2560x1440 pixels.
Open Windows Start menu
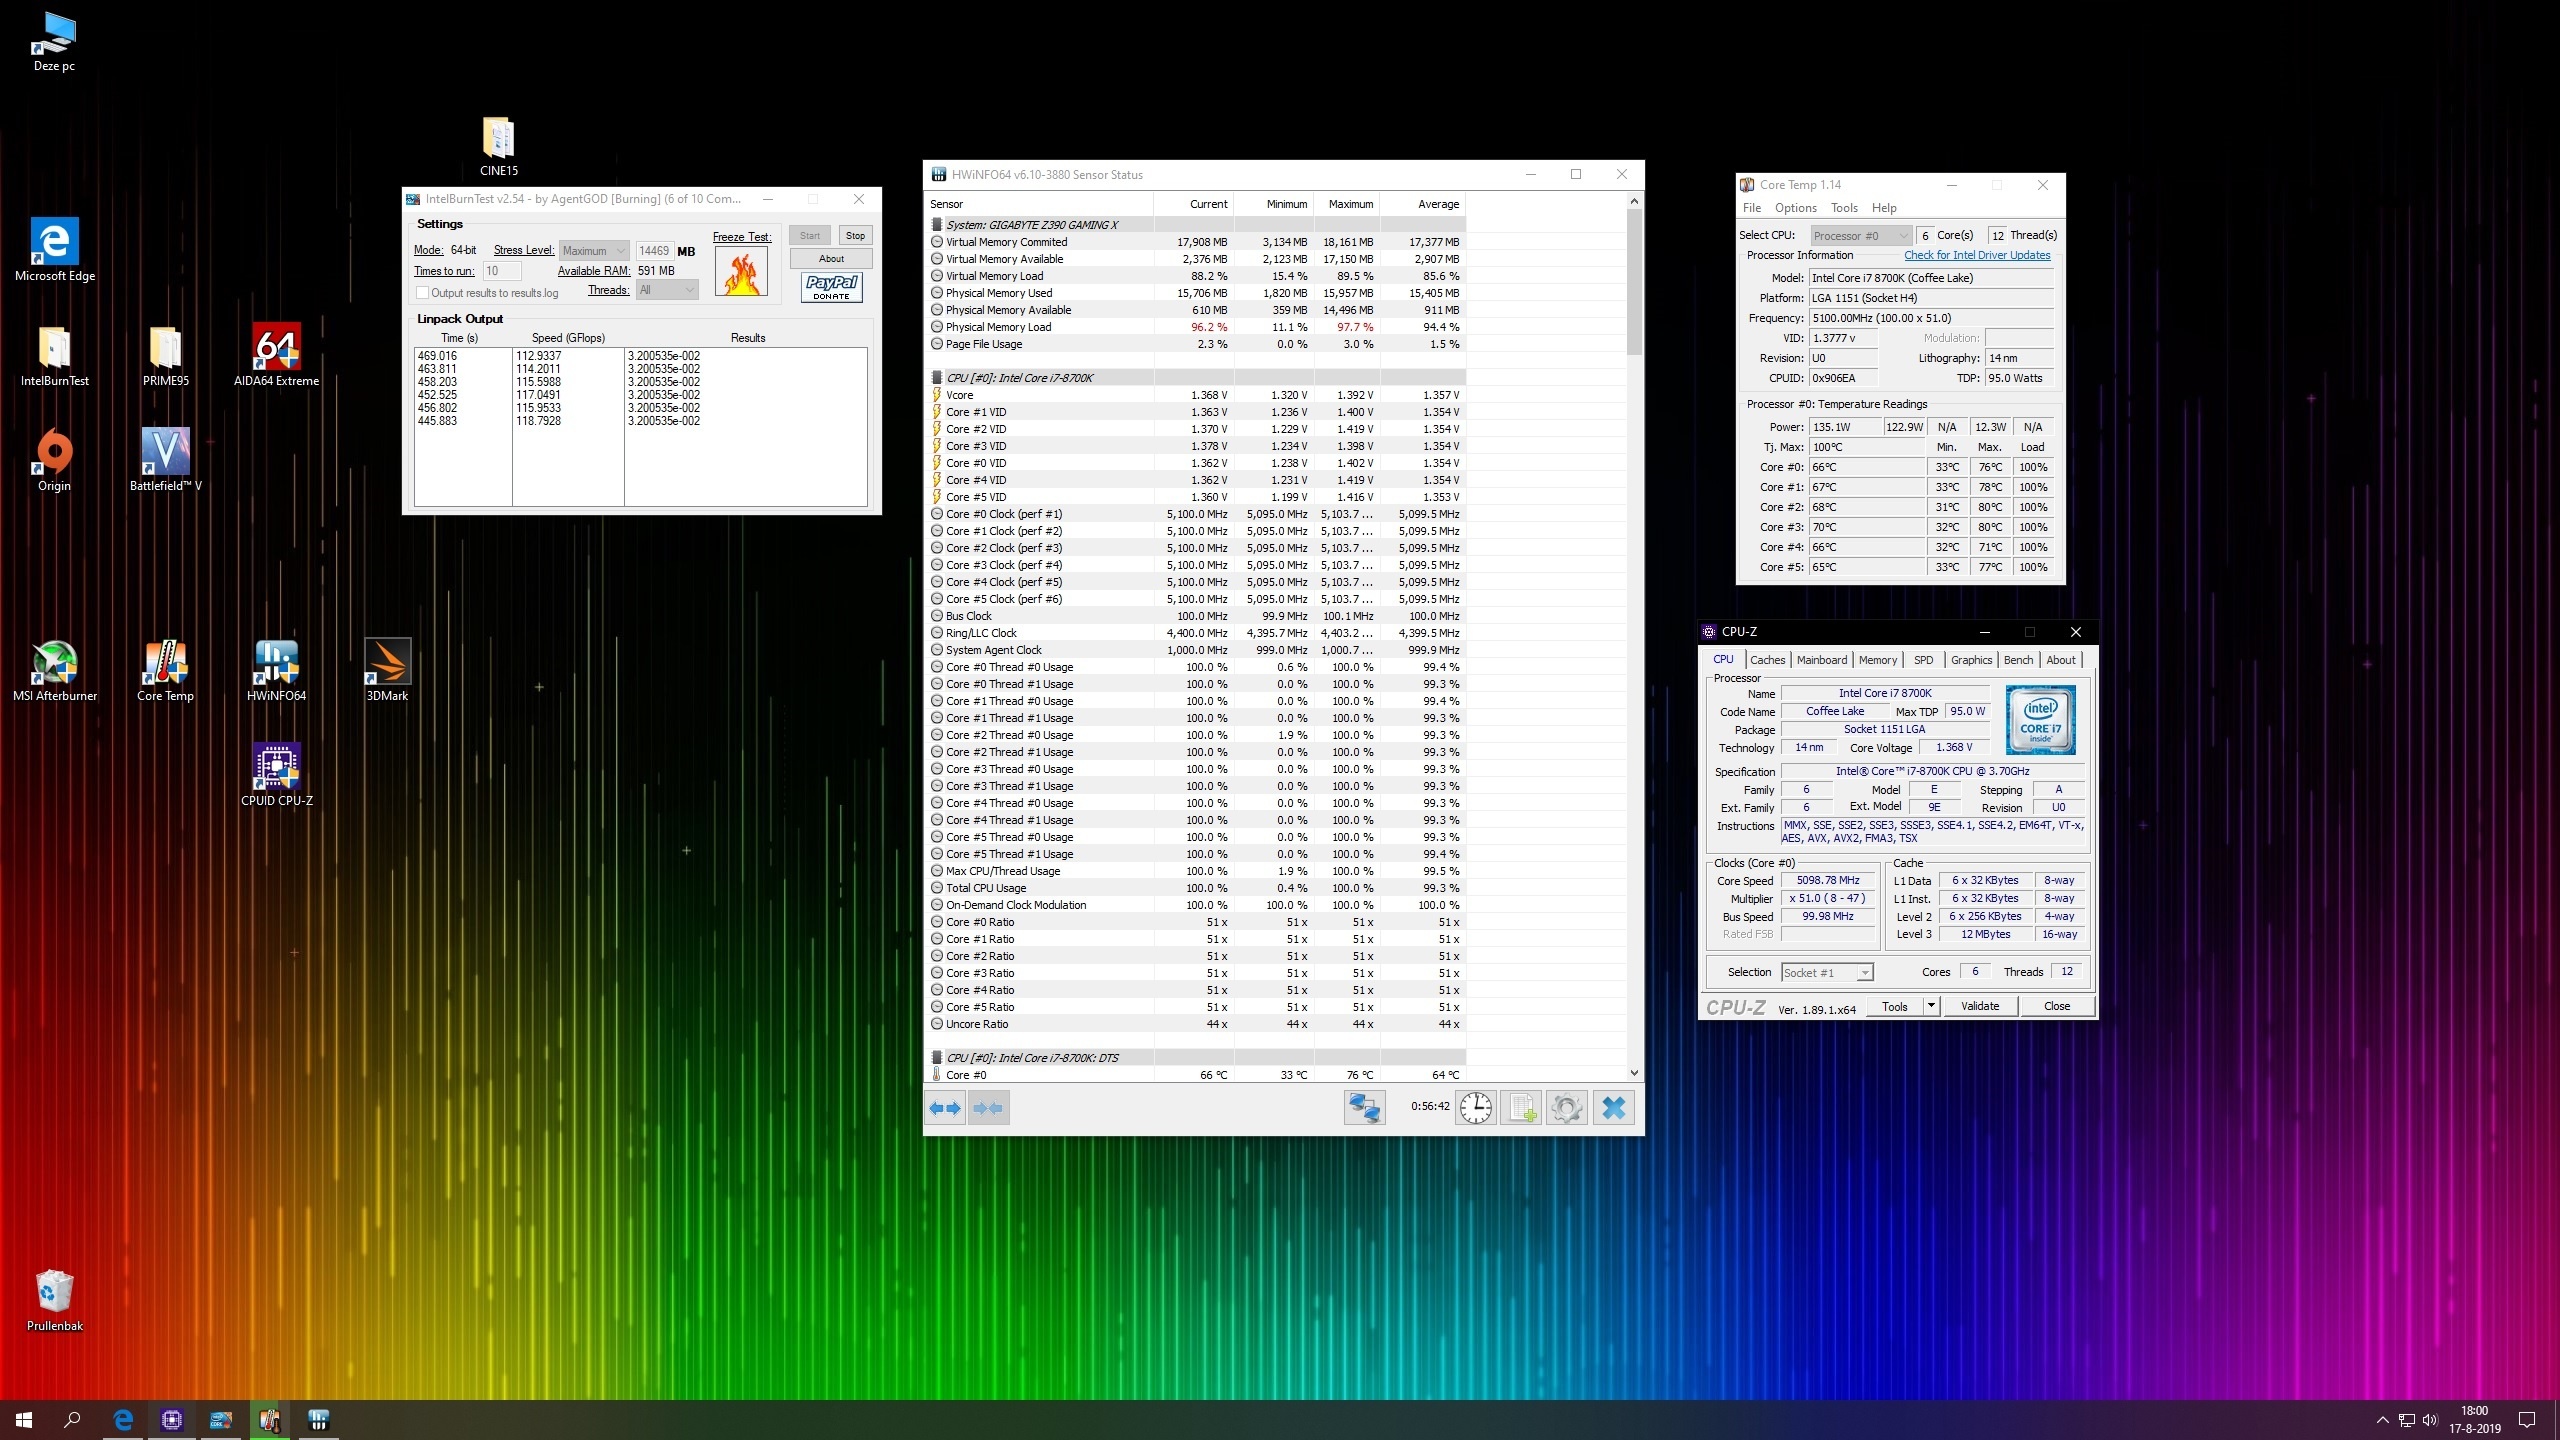coord(24,1420)
